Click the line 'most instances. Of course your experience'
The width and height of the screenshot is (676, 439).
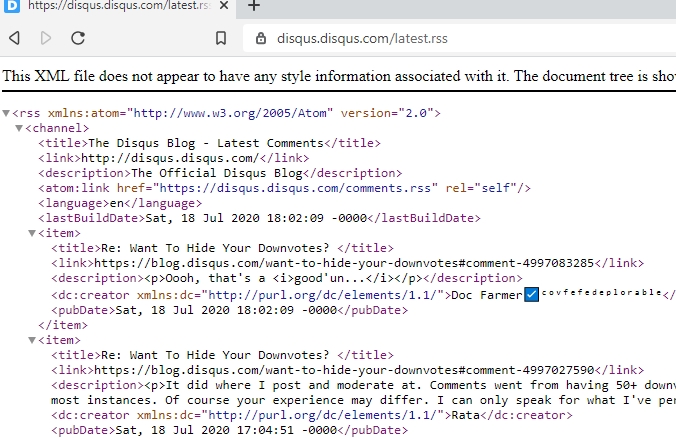coord(363,400)
